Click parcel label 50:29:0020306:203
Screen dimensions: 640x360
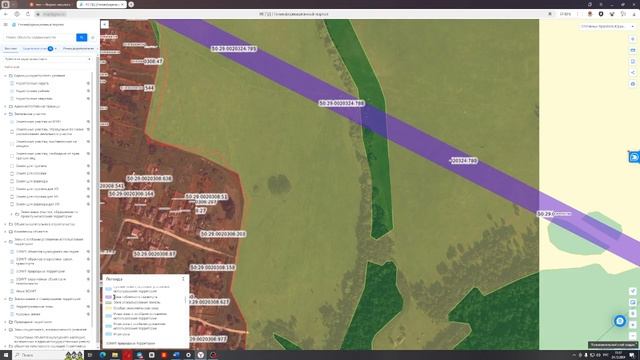(x=223, y=234)
